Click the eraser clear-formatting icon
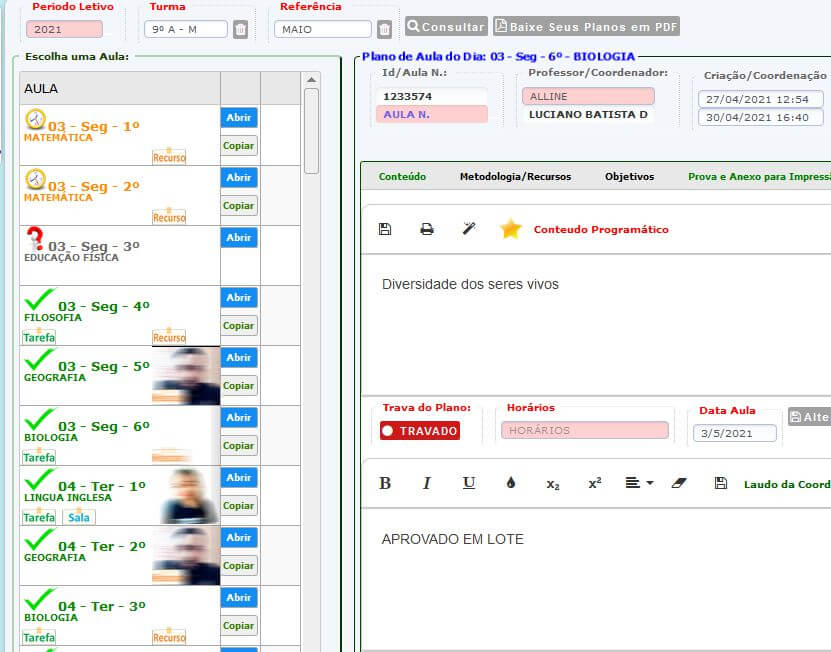831x652 pixels. tap(679, 483)
